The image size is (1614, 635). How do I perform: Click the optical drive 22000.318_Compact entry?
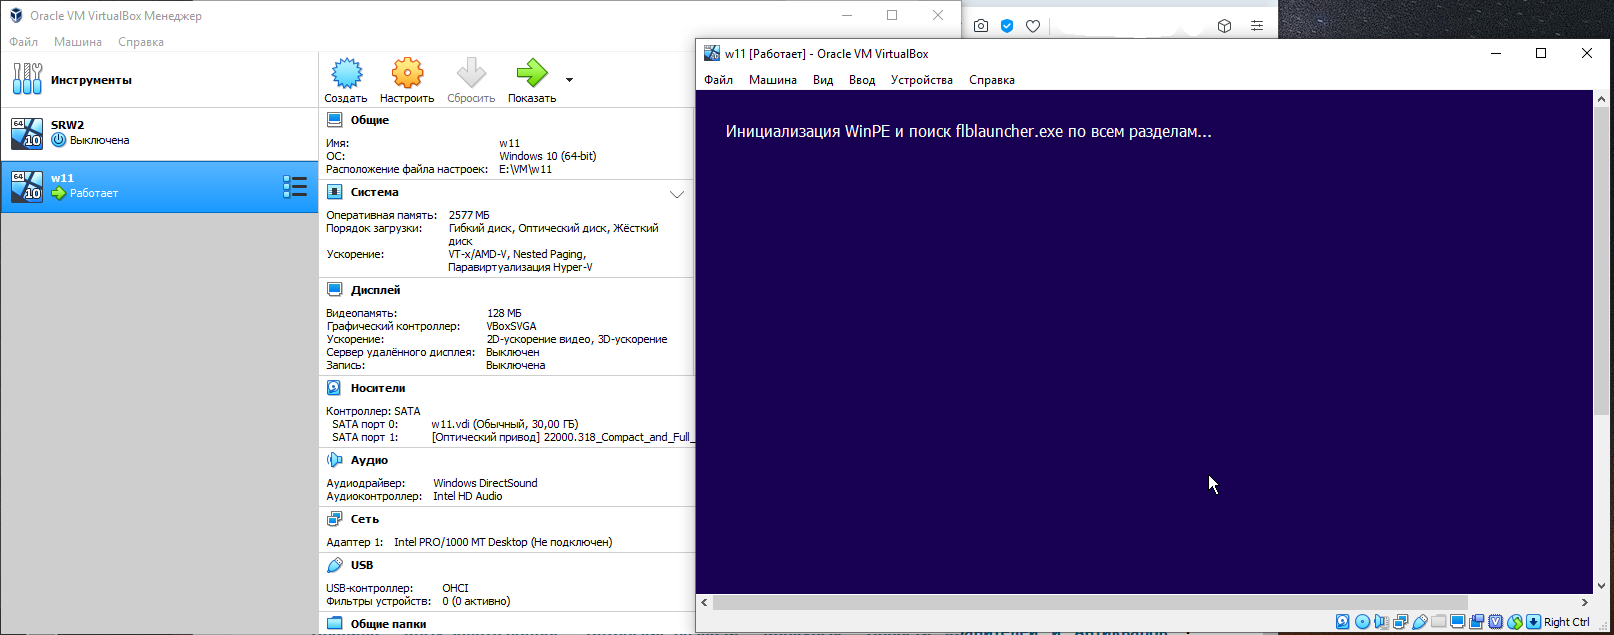click(563, 437)
